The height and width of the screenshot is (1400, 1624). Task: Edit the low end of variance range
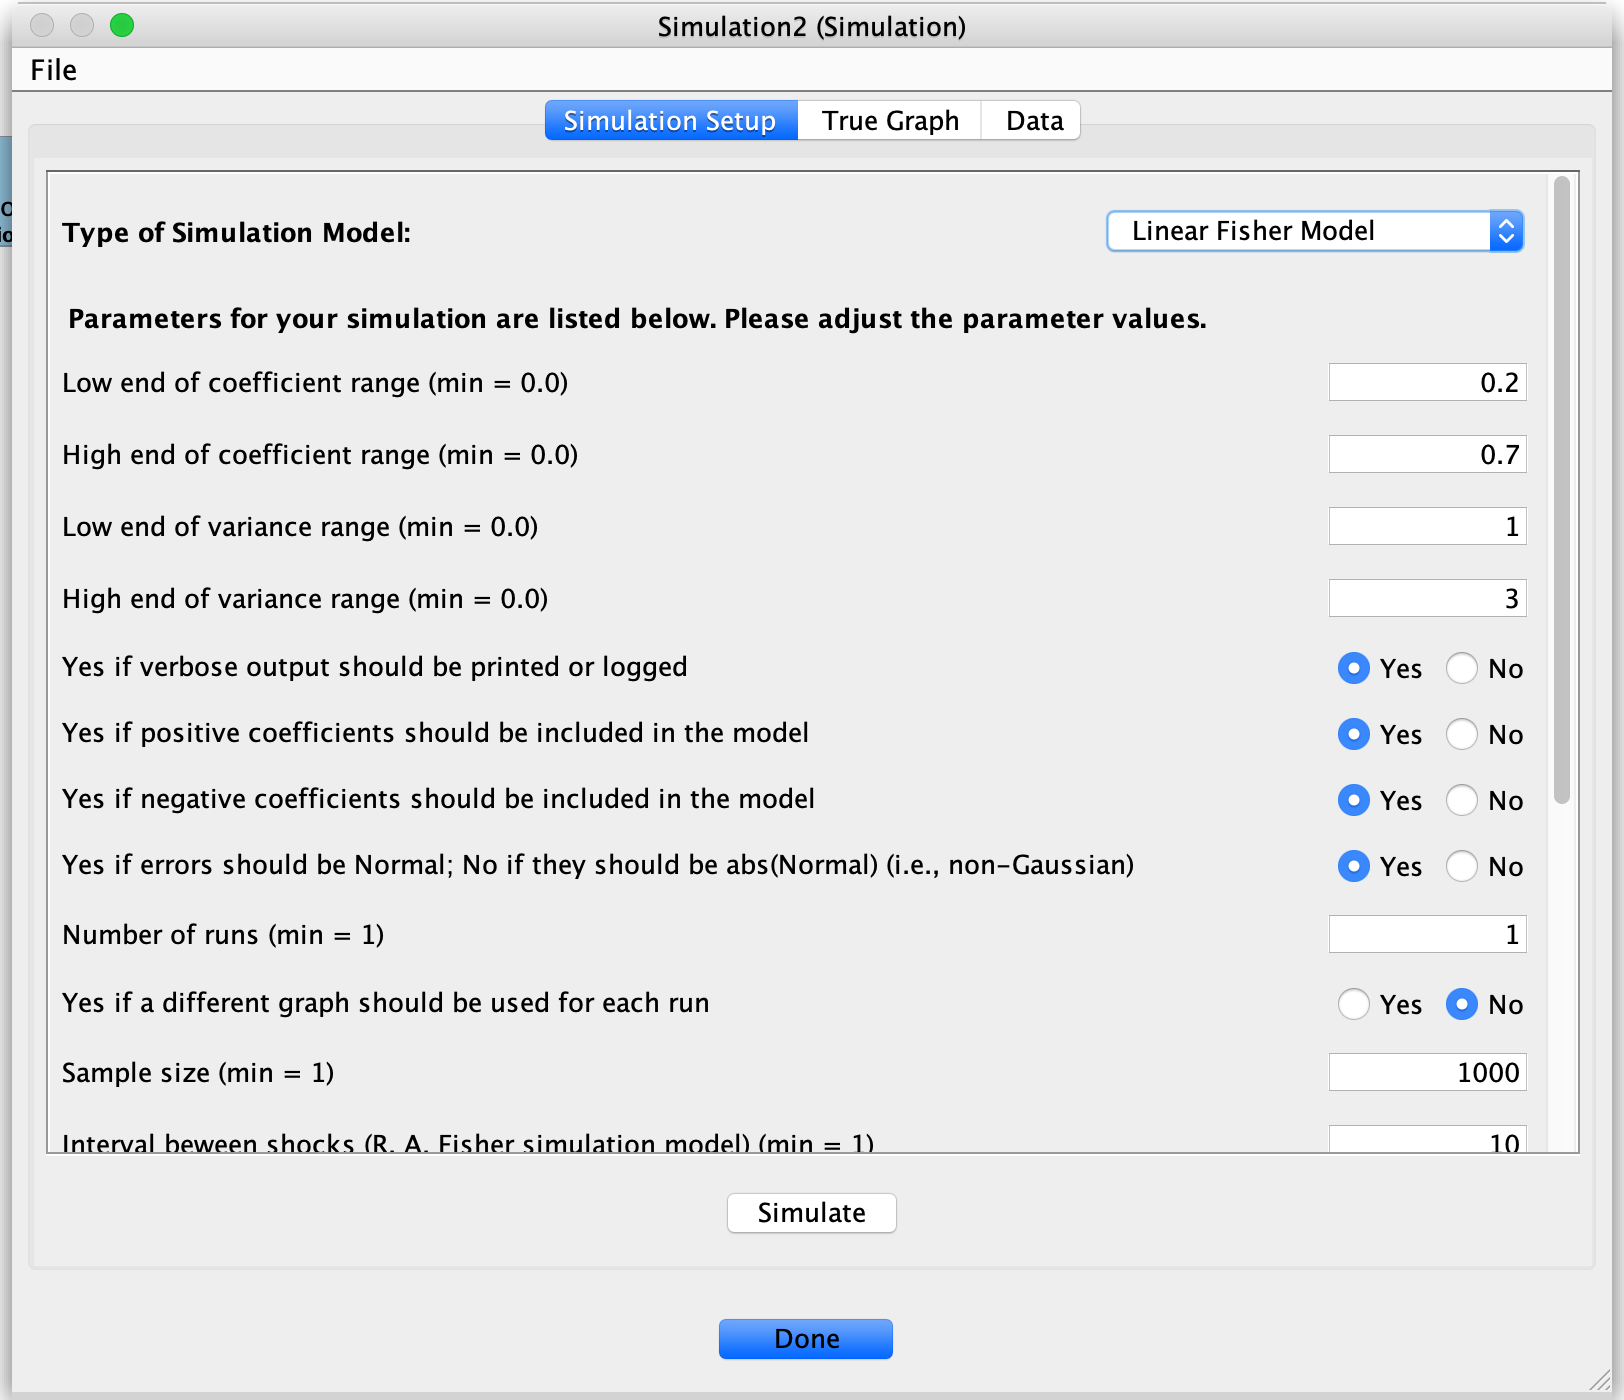pos(1427,525)
